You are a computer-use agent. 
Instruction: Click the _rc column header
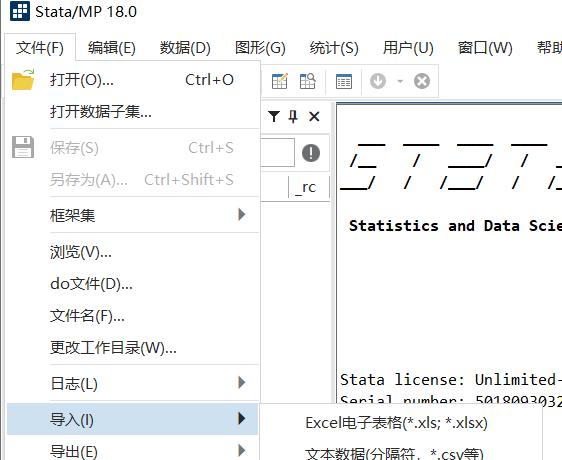click(x=309, y=187)
